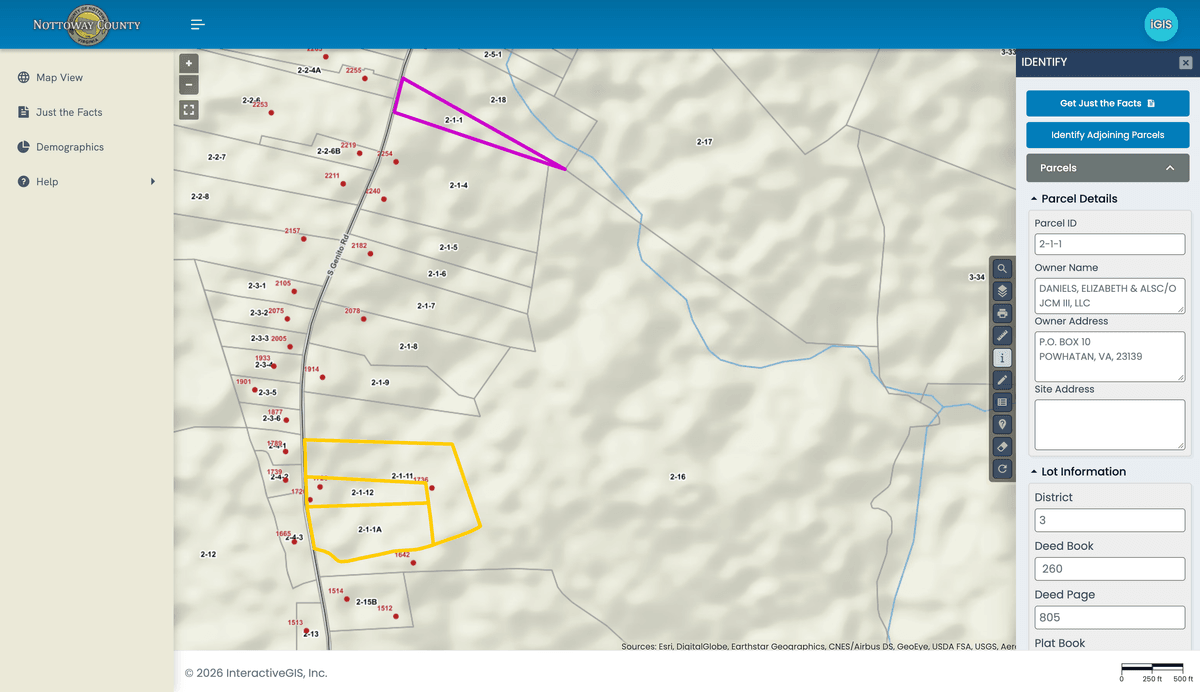Click parcel label 2-1-12 on map
The image size is (1200, 692).
tap(362, 493)
